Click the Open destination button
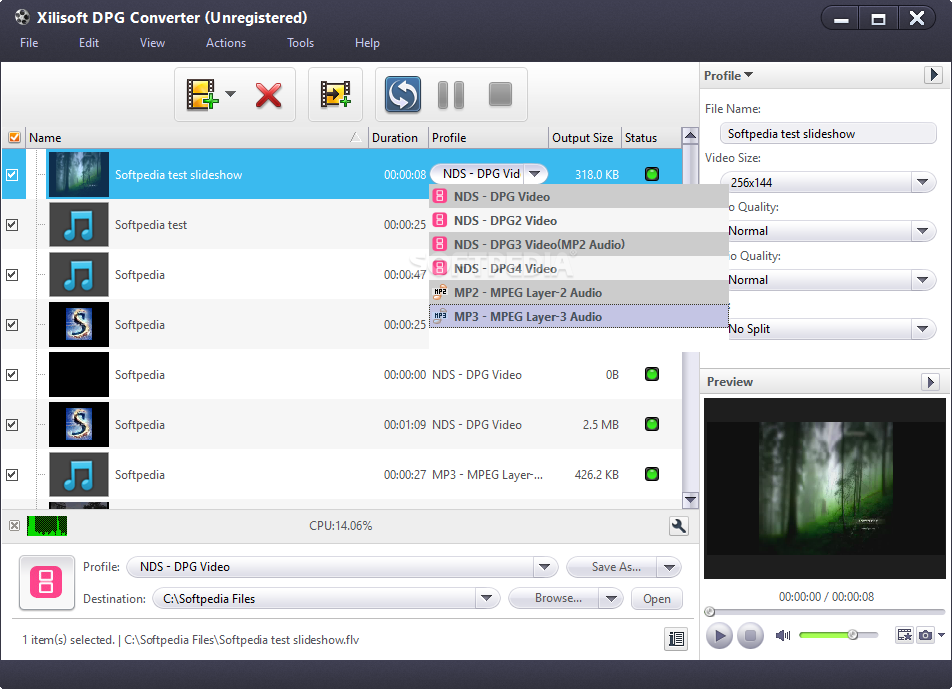Viewport: 952px width, 689px height. (x=657, y=599)
